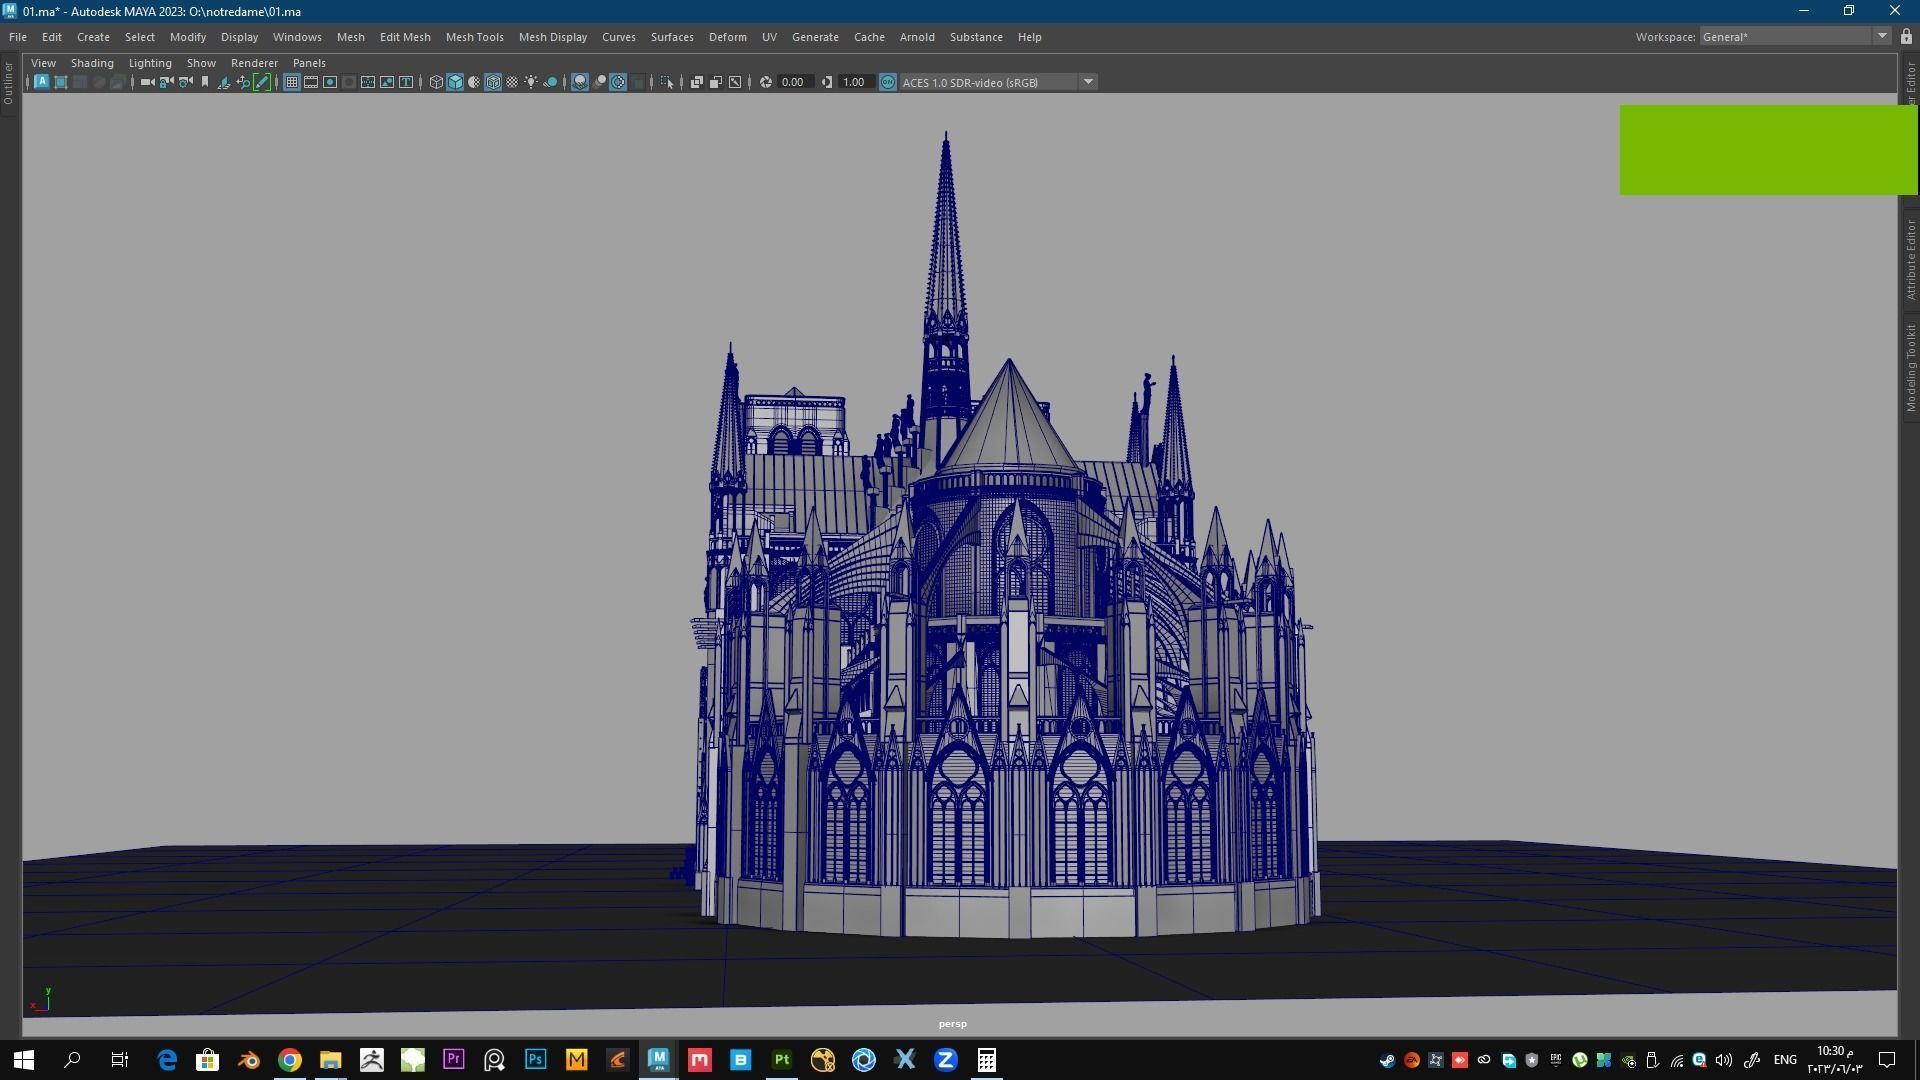Open the Workspace General dropdown
Image resolution: width=1920 pixels, height=1080 pixels.
(1794, 37)
